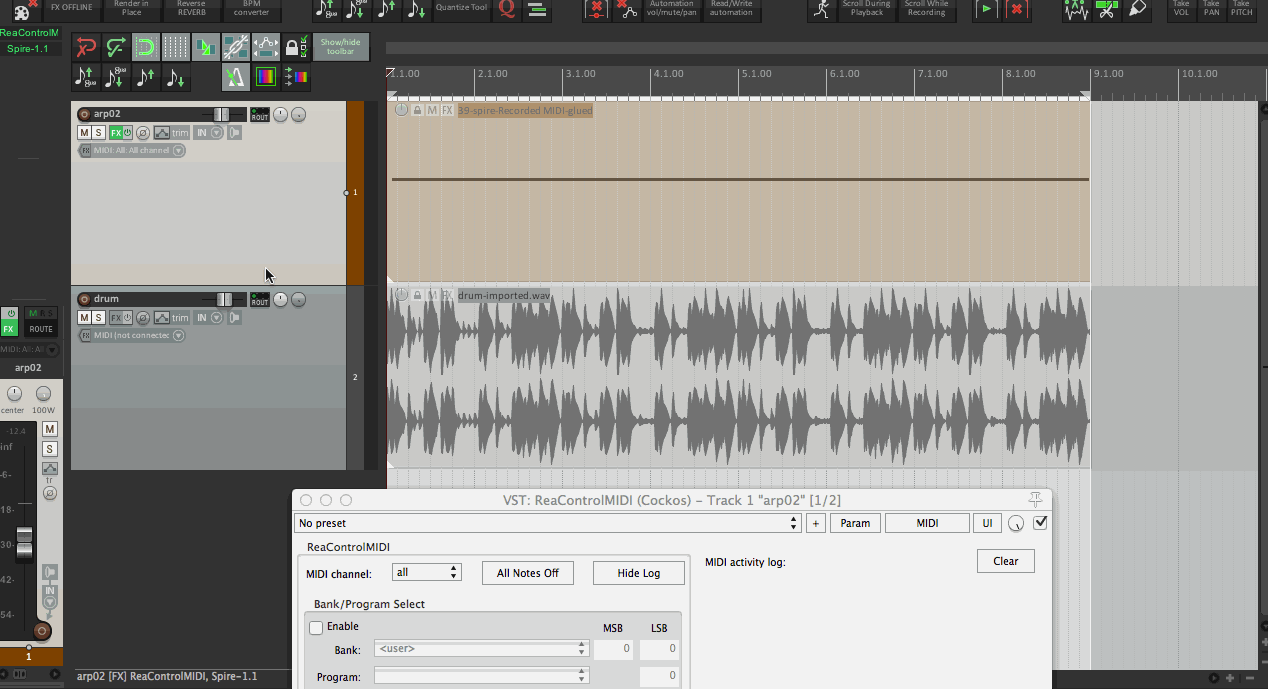Click the pin icon on the FX window

pos(1035,500)
